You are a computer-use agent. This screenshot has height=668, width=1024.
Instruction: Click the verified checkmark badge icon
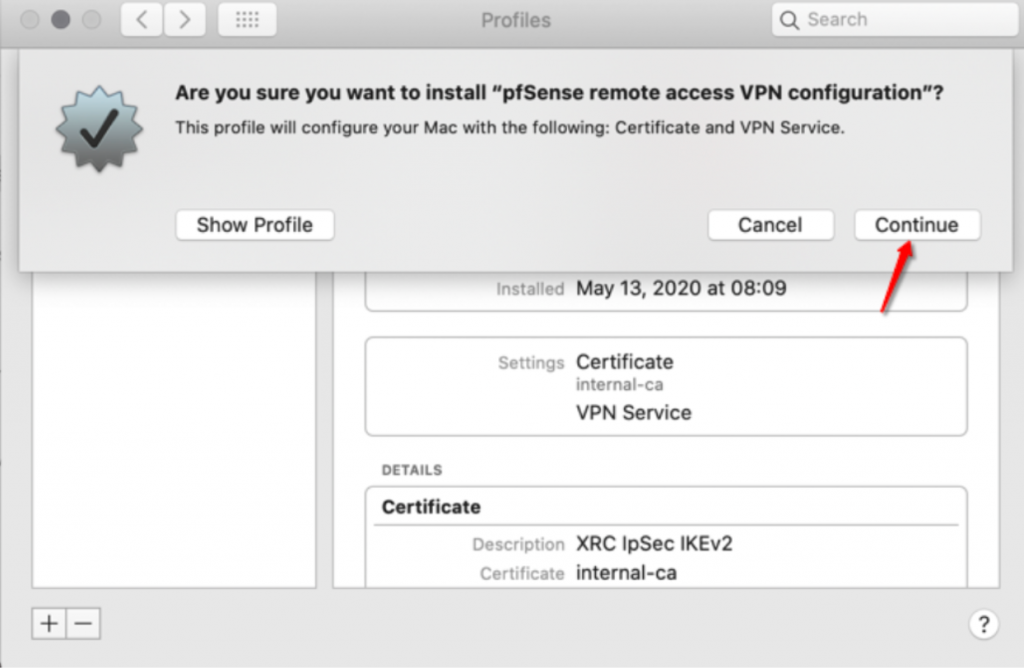point(99,129)
